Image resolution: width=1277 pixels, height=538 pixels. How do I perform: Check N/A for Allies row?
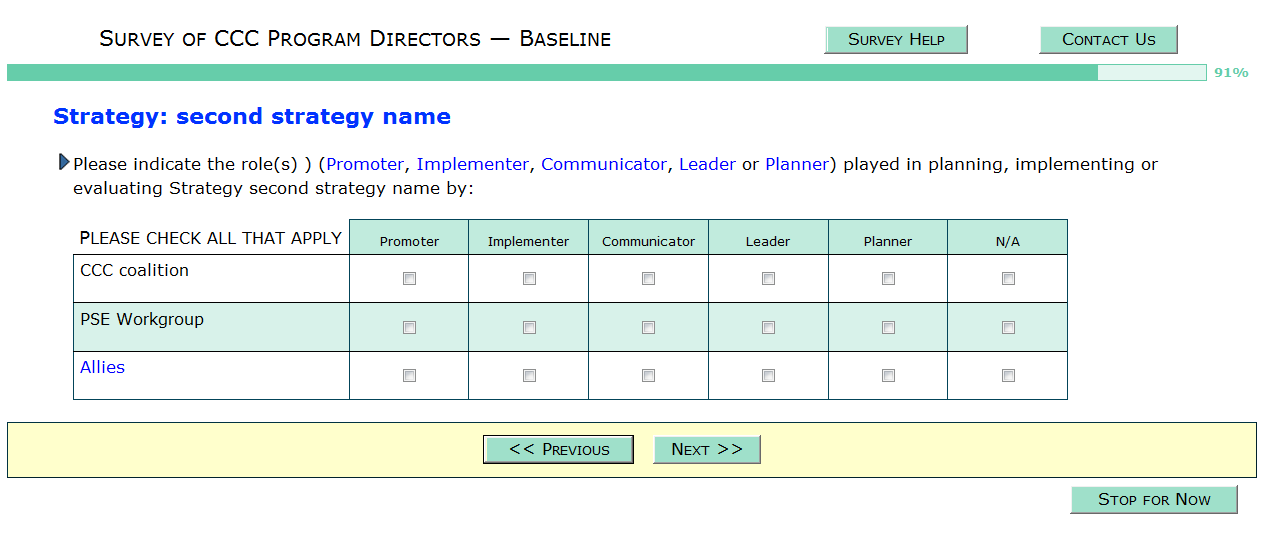(1008, 376)
